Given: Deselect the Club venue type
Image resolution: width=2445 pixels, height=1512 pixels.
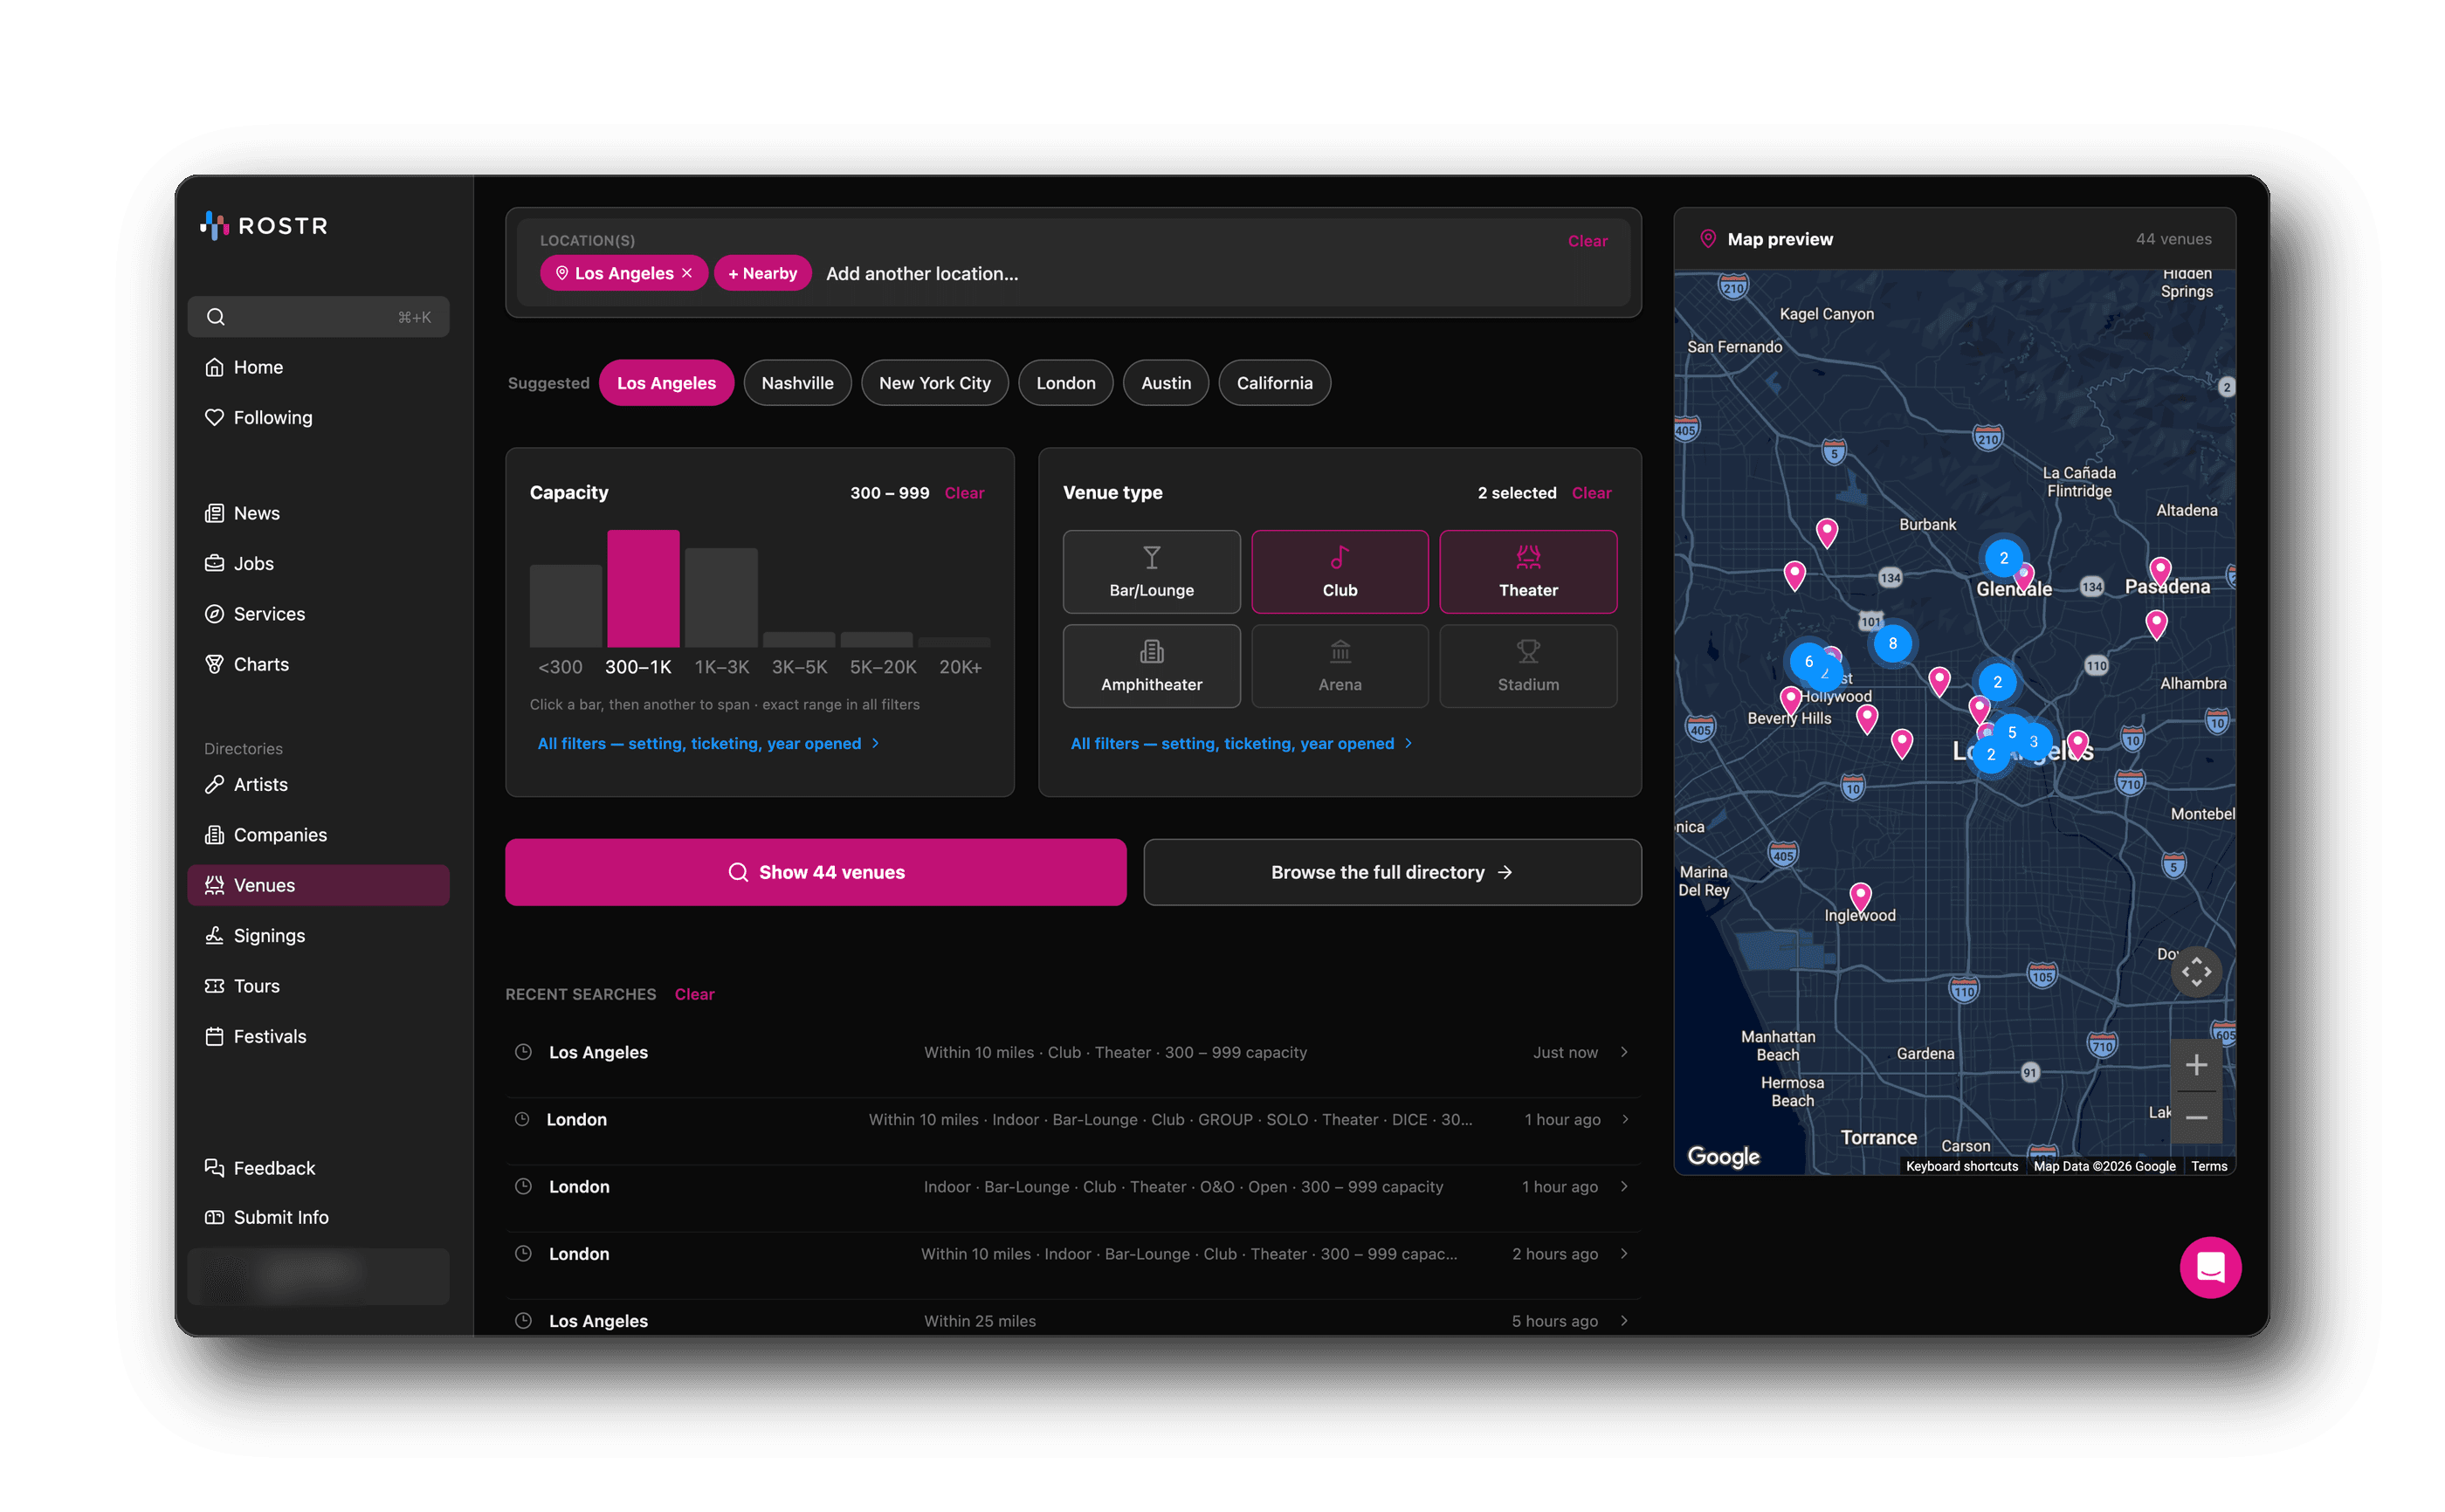Looking at the screenshot, I should 1339,571.
